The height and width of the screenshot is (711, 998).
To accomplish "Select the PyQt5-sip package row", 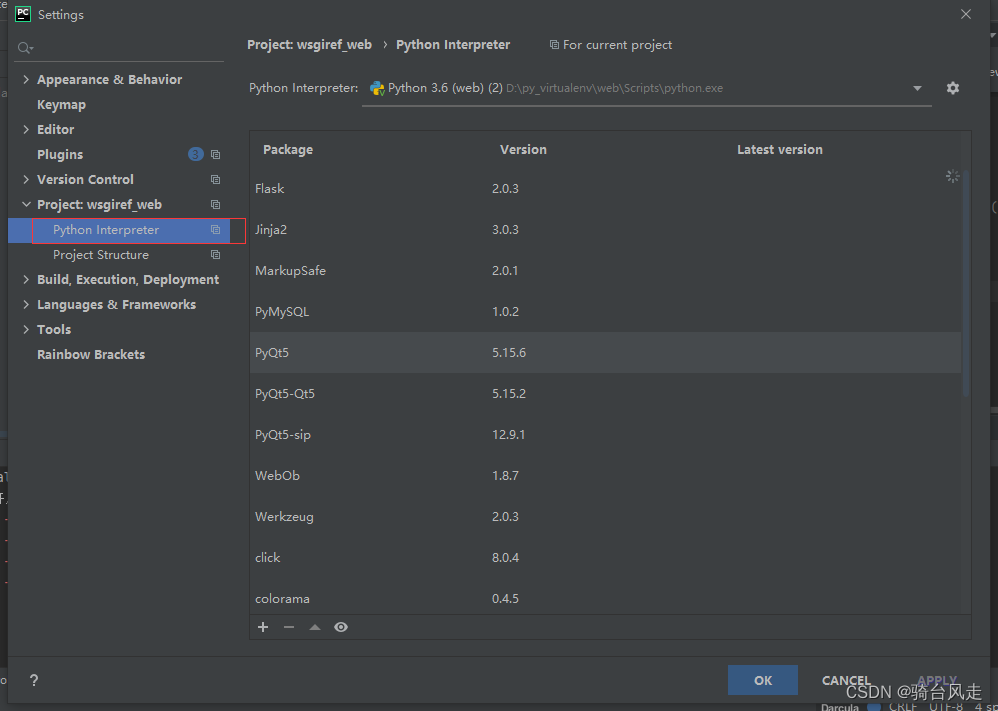I will click(x=605, y=434).
